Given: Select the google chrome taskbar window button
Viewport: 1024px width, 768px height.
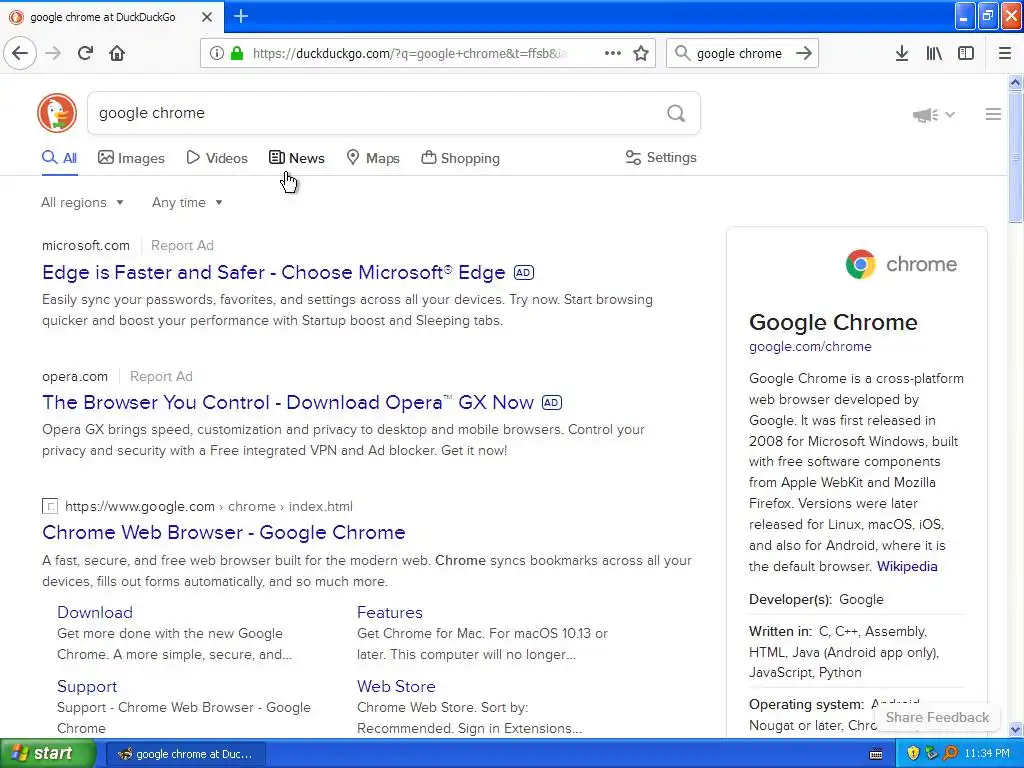Looking at the screenshot, I should 185,754.
